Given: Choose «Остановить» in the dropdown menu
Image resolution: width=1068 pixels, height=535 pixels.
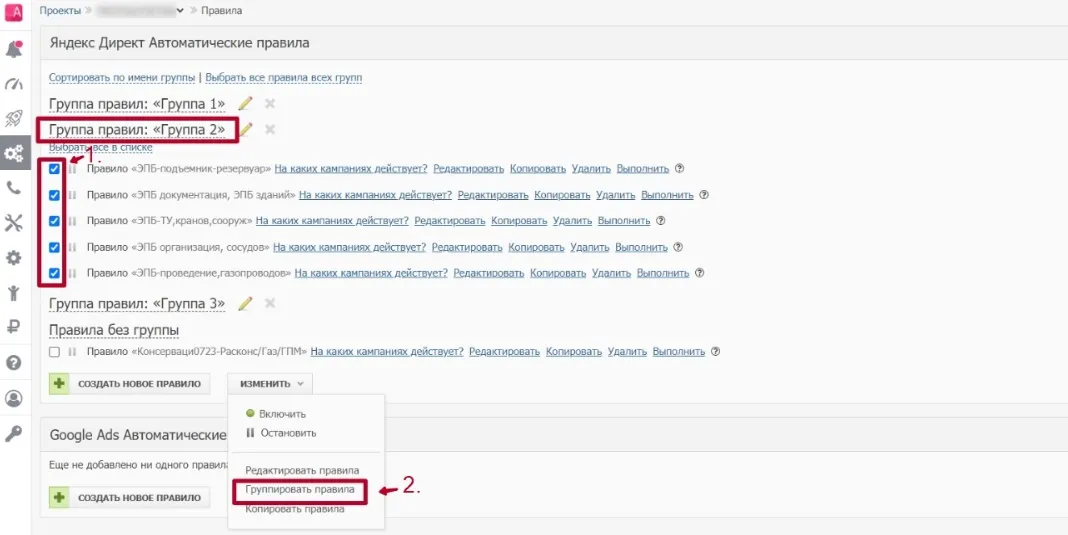Looking at the screenshot, I should (281, 433).
